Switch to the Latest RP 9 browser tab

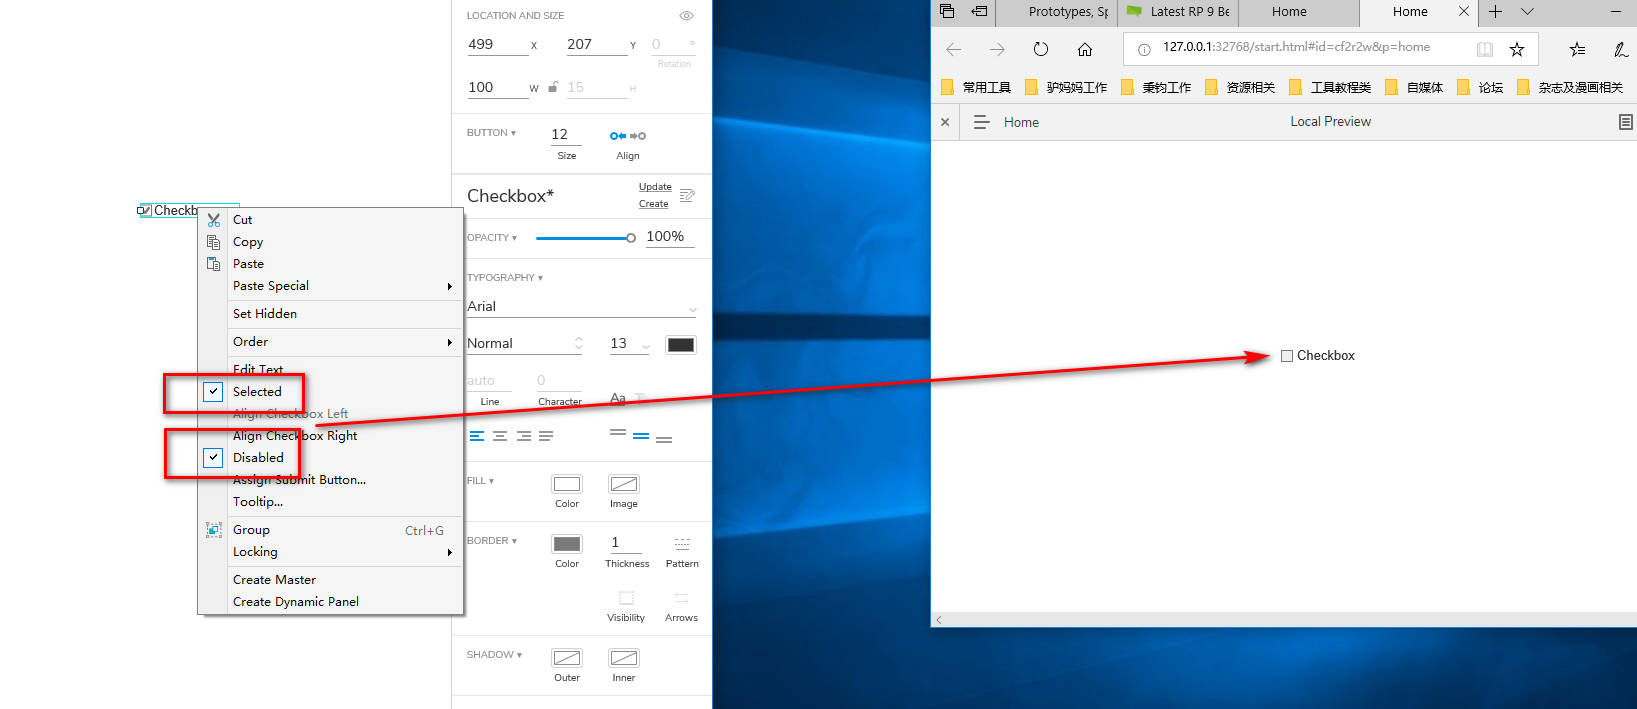1178,12
